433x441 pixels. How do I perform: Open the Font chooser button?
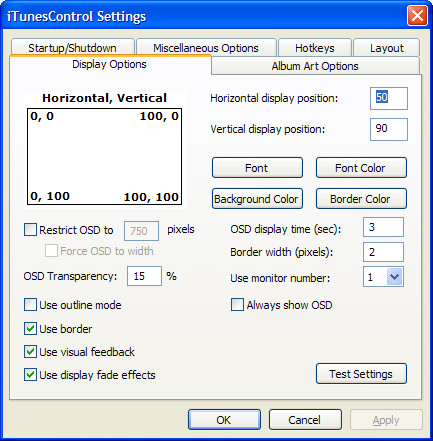[x=257, y=168]
